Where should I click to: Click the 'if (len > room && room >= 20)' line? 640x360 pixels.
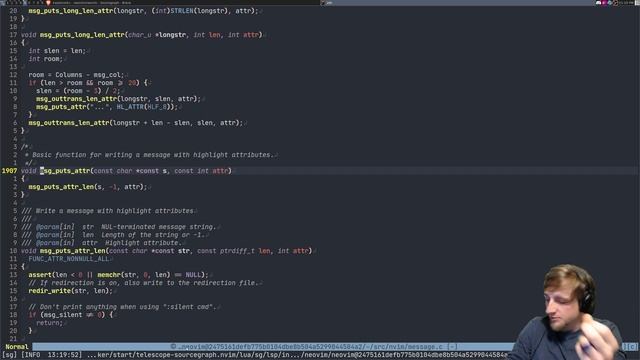click(x=88, y=82)
